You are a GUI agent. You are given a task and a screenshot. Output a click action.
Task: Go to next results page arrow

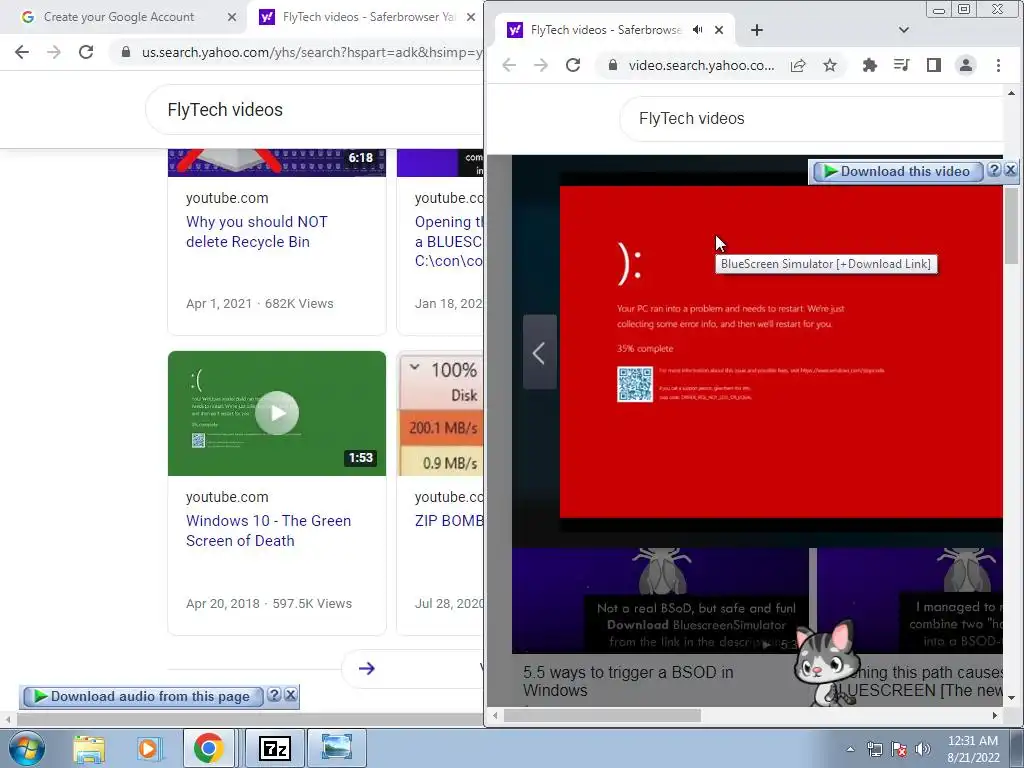pyautogui.click(x=366, y=668)
